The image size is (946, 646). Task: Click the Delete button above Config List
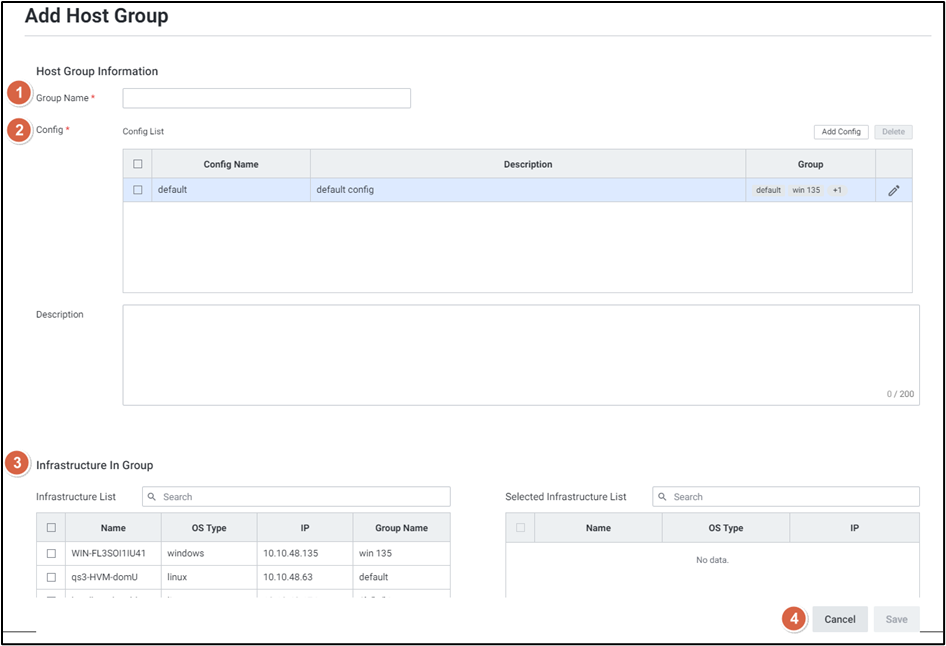[x=893, y=132]
